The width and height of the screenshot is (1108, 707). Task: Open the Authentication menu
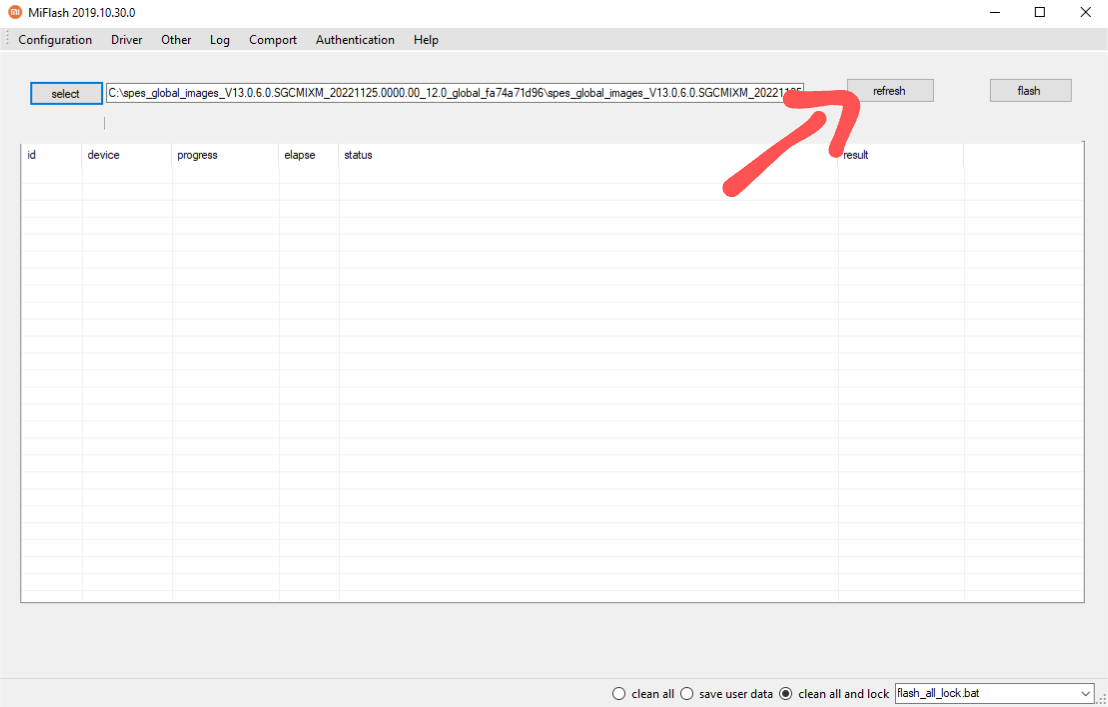click(x=355, y=40)
